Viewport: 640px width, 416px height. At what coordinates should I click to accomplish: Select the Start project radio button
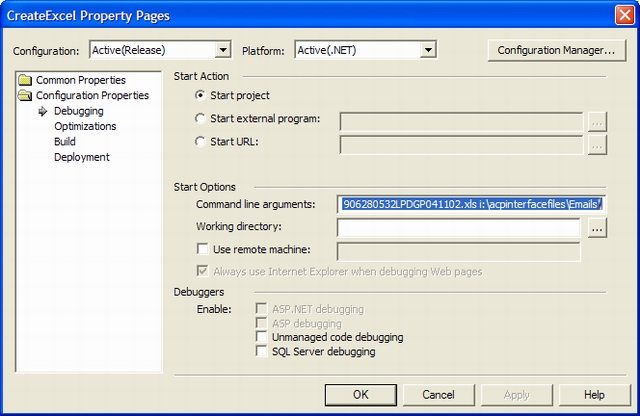click(x=200, y=95)
